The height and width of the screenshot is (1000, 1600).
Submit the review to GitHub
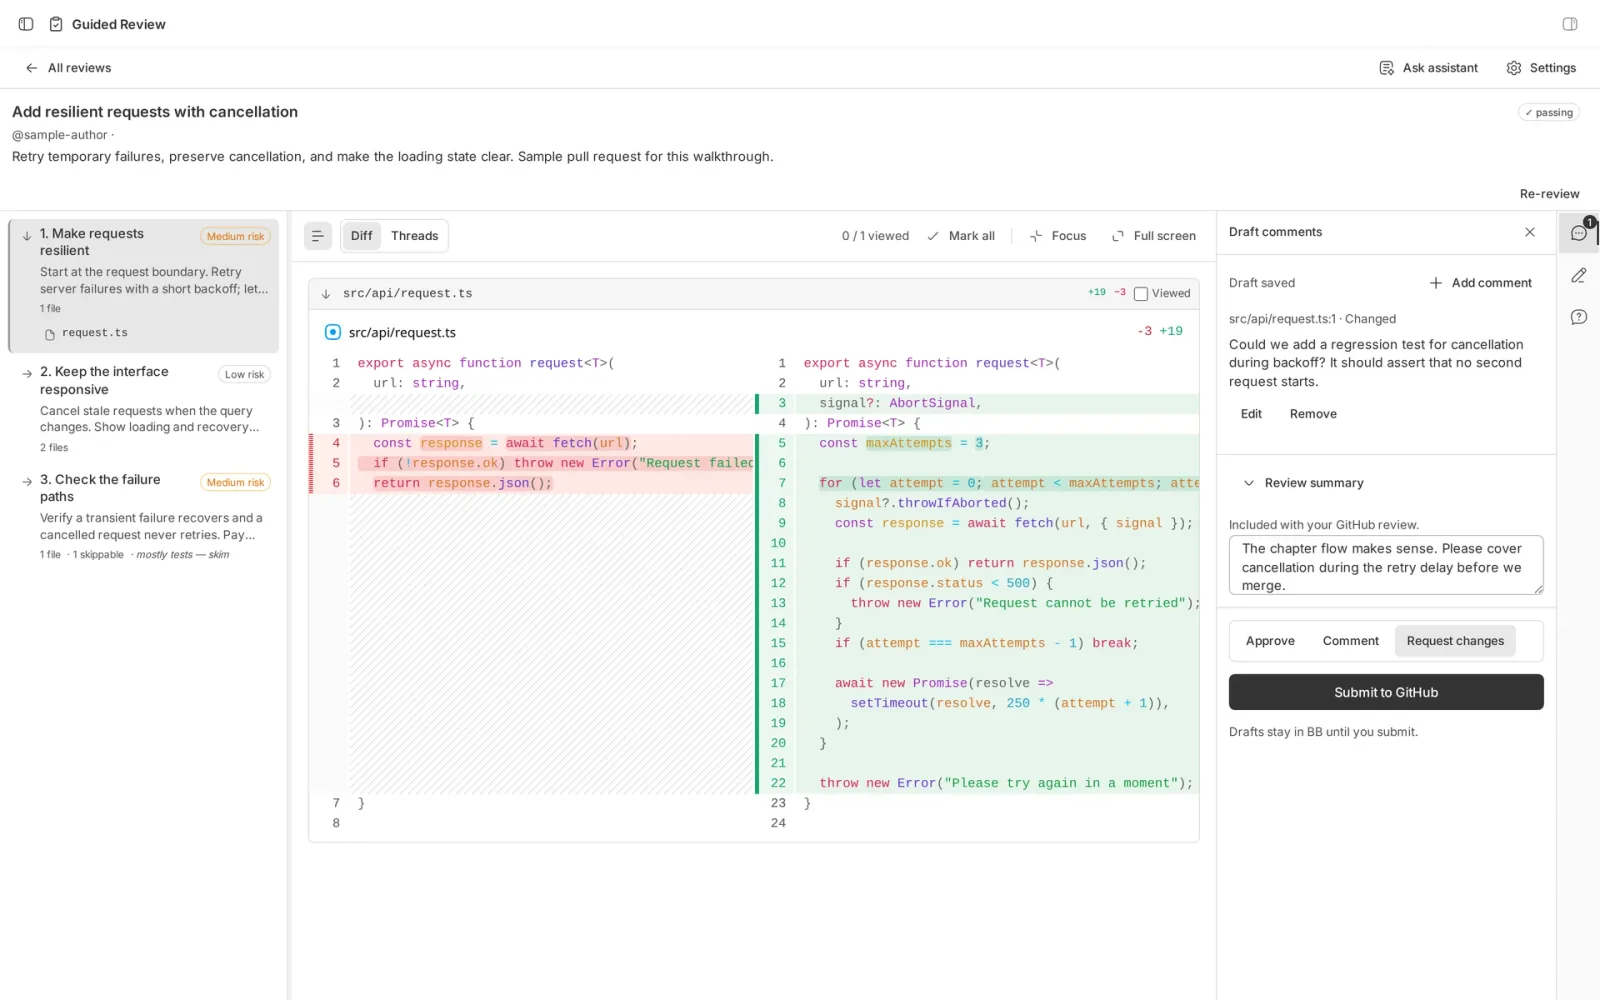click(x=1386, y=692)
